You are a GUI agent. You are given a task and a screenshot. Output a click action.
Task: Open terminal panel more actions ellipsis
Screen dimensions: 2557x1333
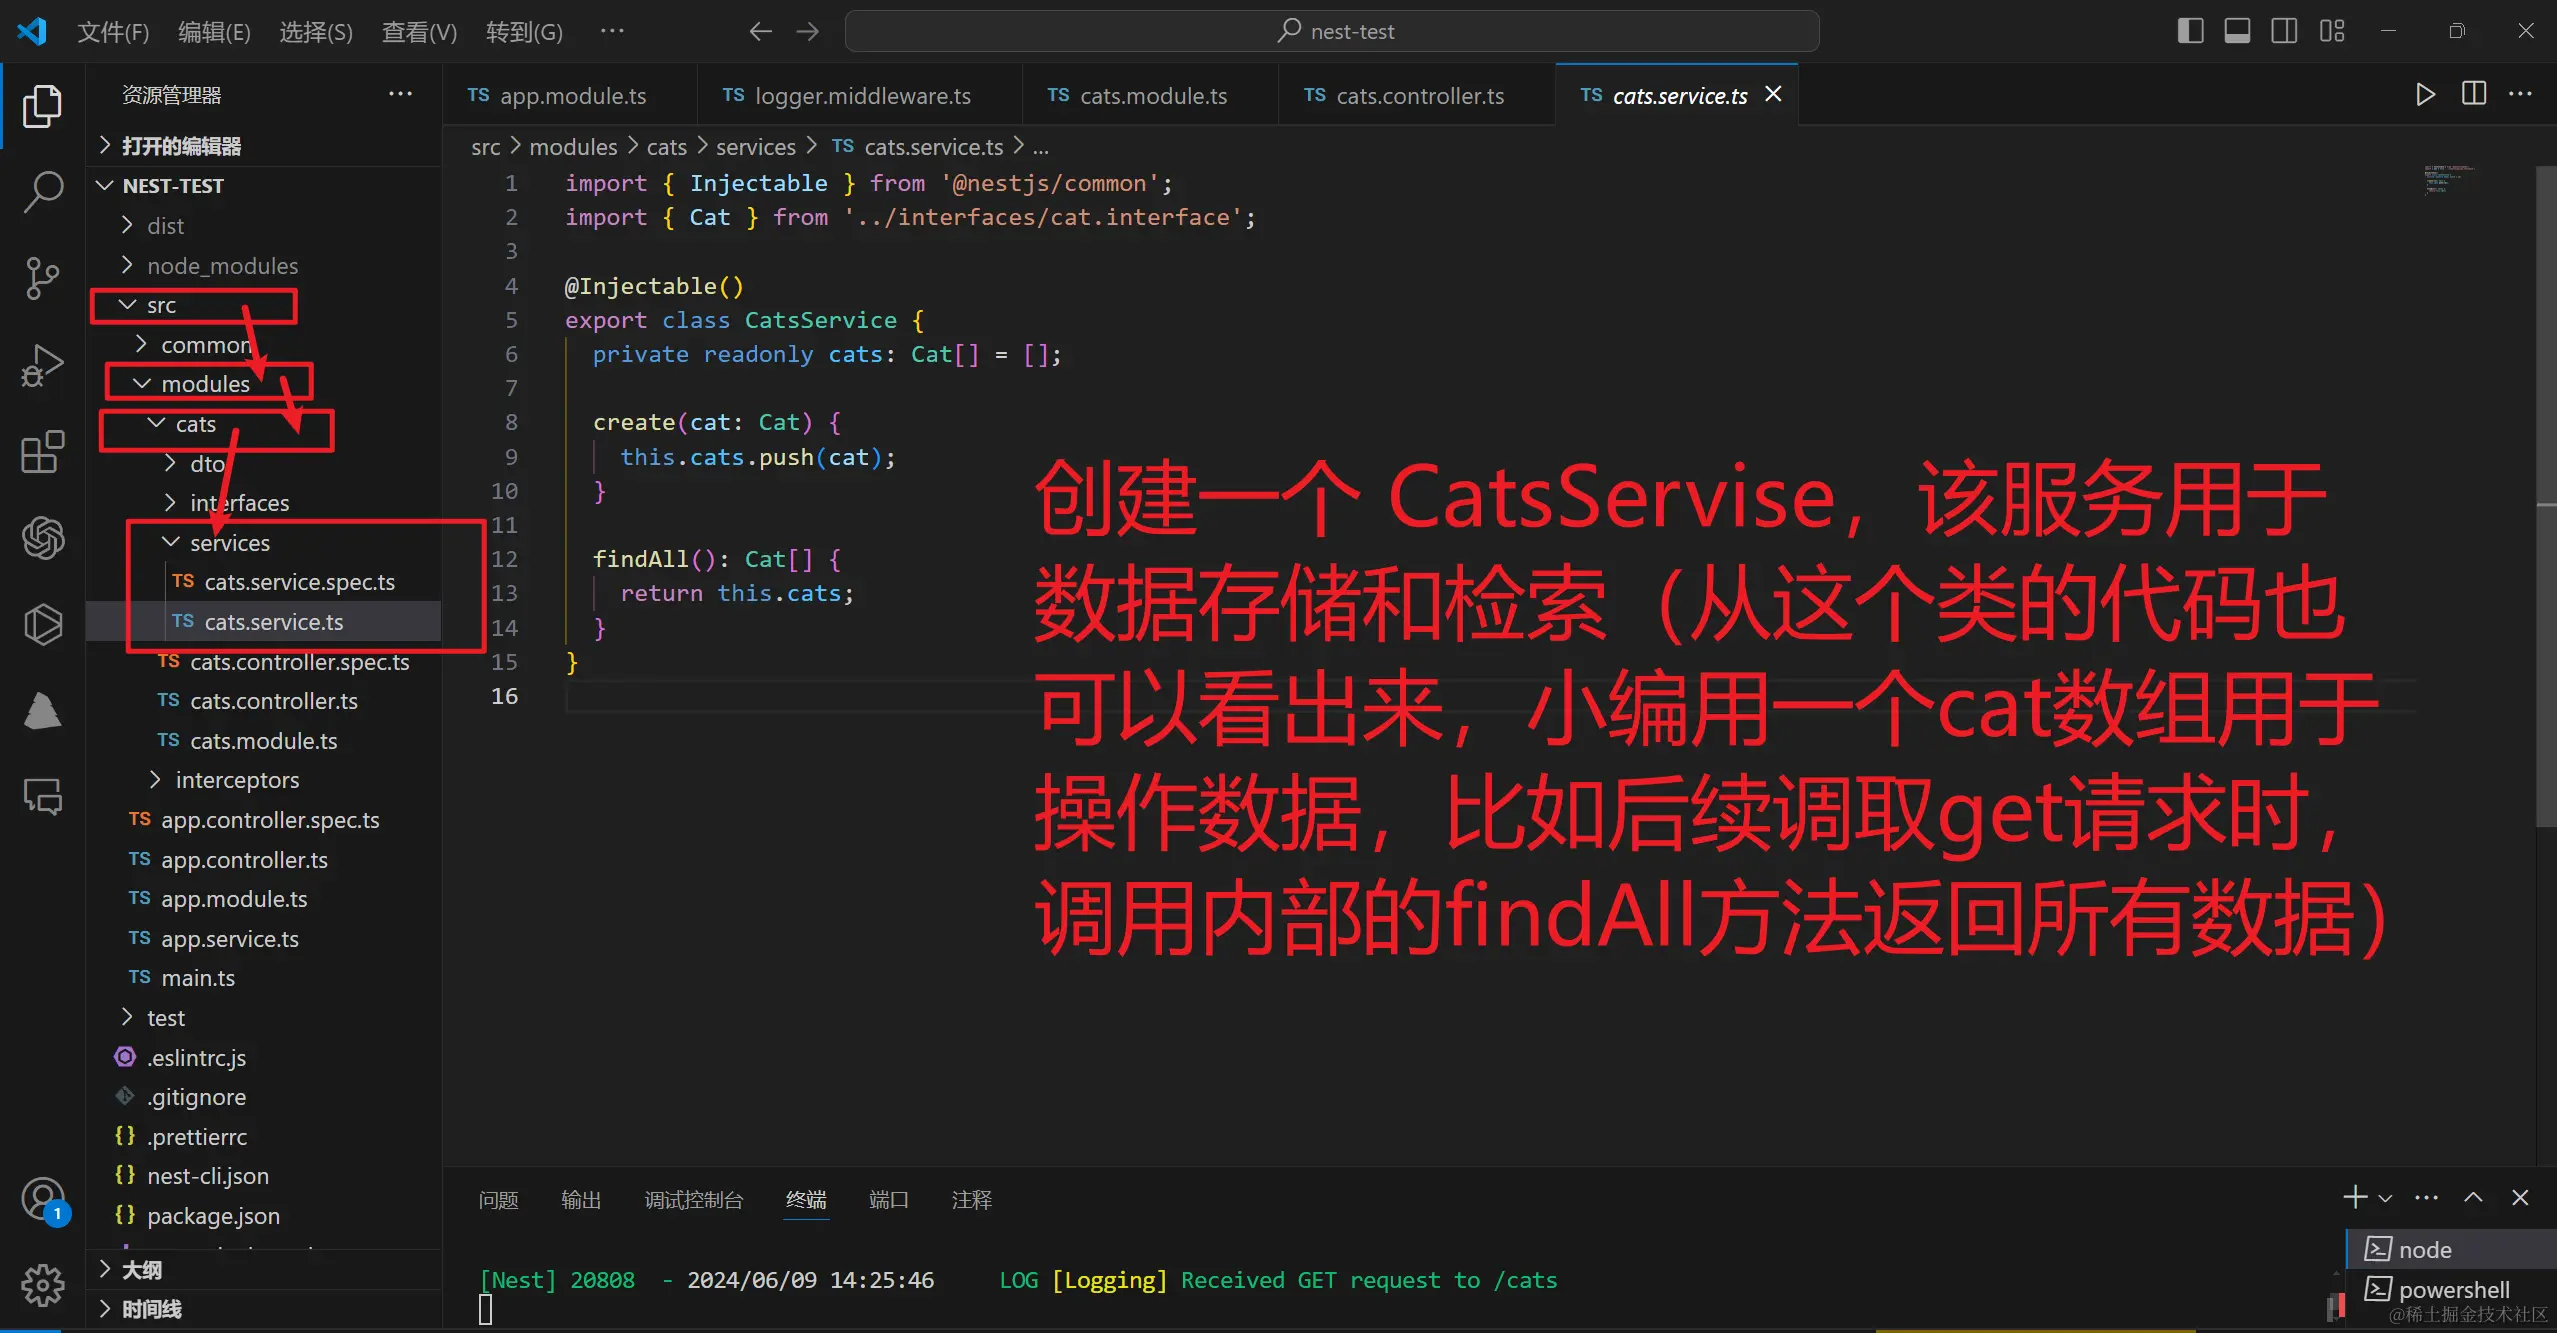pos(2427,1197)
